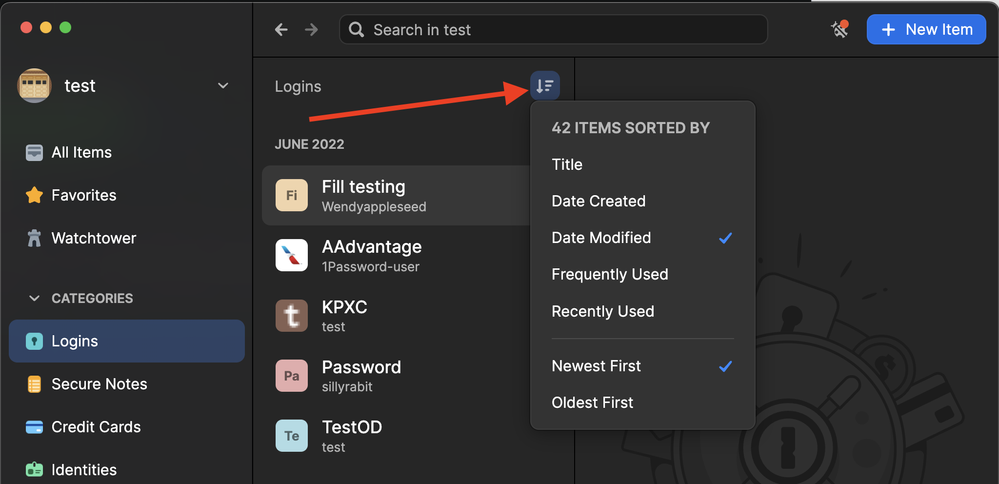Viewport: 999px width, 484px height.
Task: Collapse the Categories section
Action: [x=34, y=298]
